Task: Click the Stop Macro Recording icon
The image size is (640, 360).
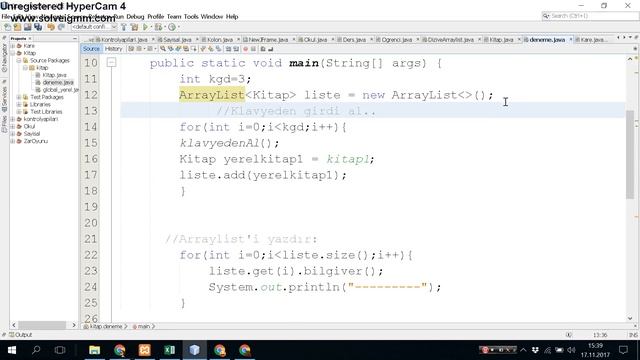Action: (x=253, y=49)
